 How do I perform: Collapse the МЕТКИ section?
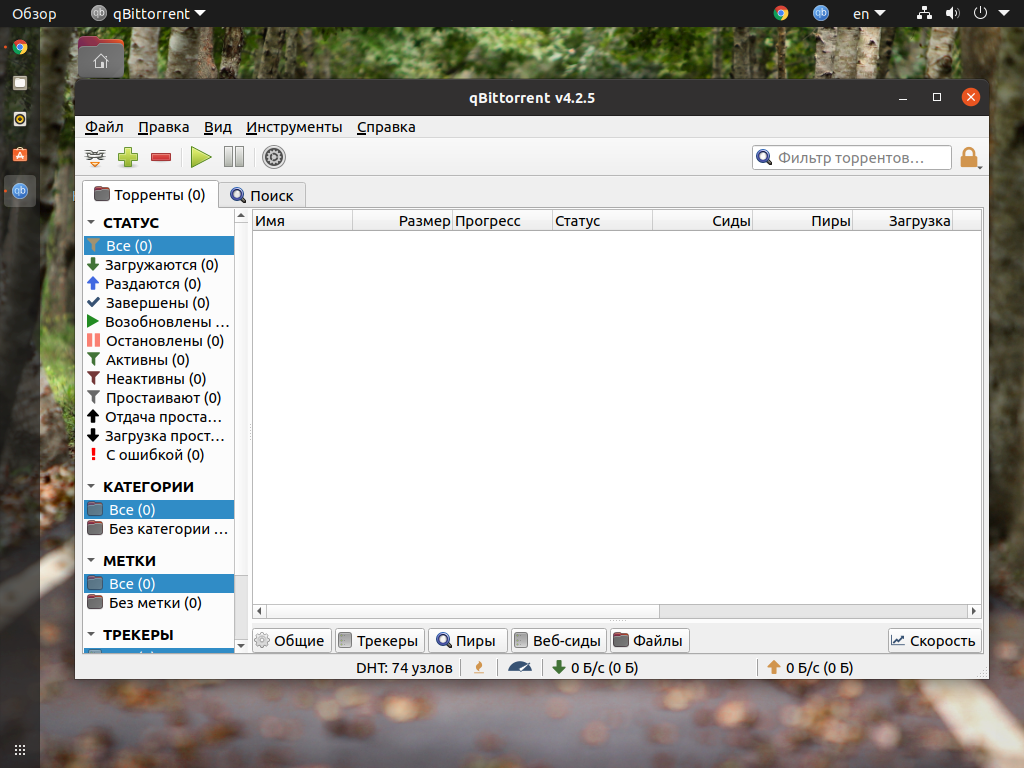coord(91,560)
